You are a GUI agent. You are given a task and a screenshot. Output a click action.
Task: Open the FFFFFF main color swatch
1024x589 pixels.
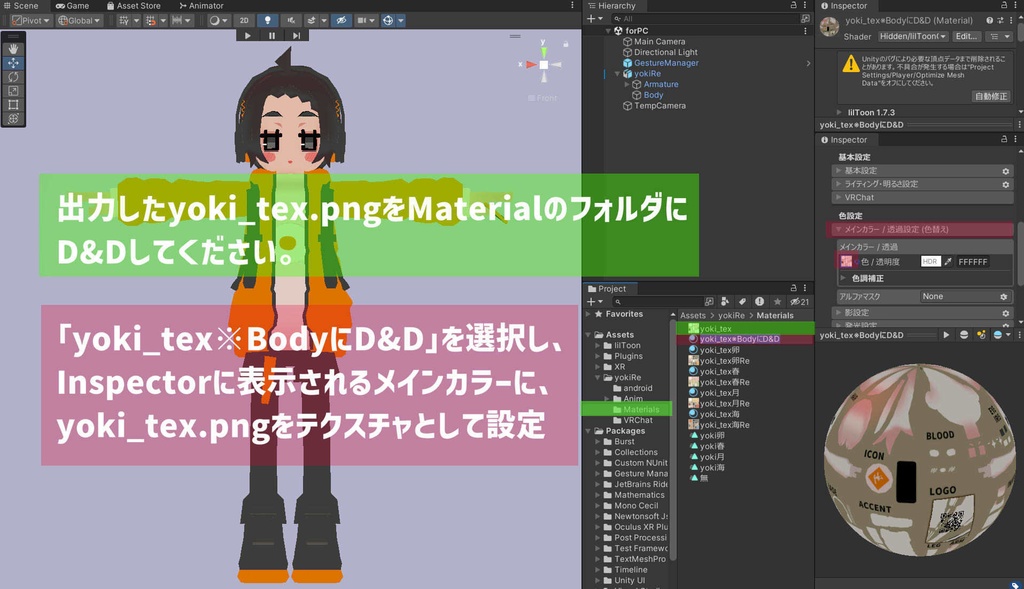973,262
